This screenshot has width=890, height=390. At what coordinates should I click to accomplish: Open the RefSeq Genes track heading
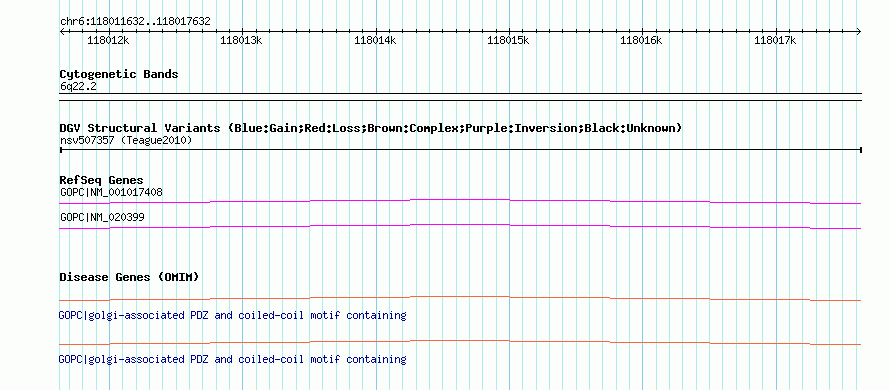pos(102,181)
